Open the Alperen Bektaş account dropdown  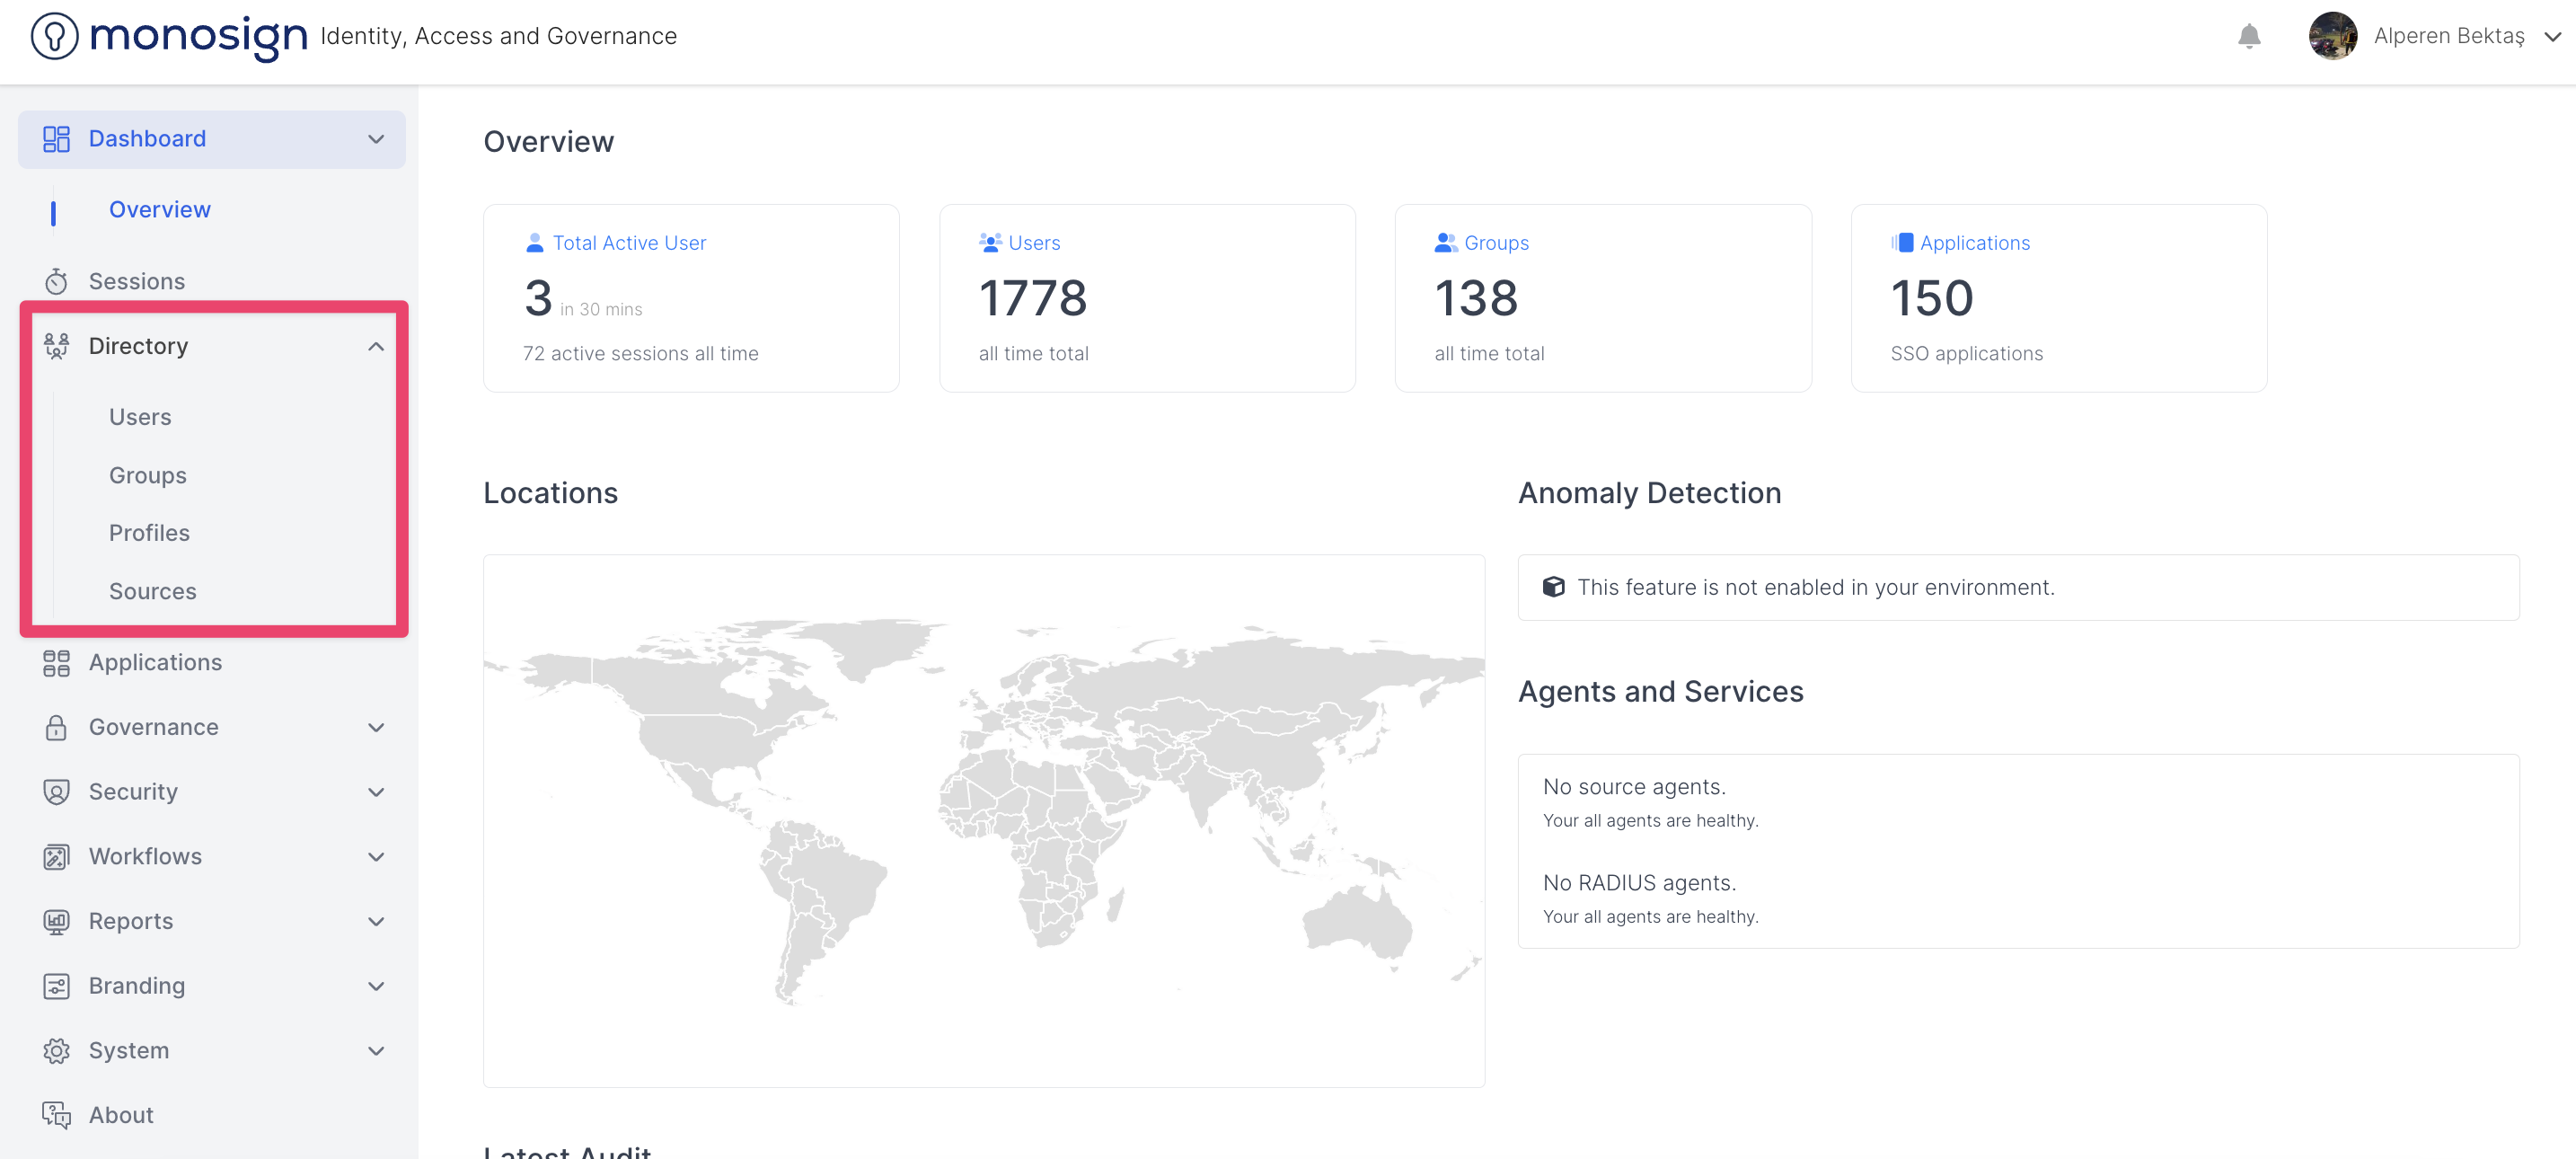click(2551, 37)
